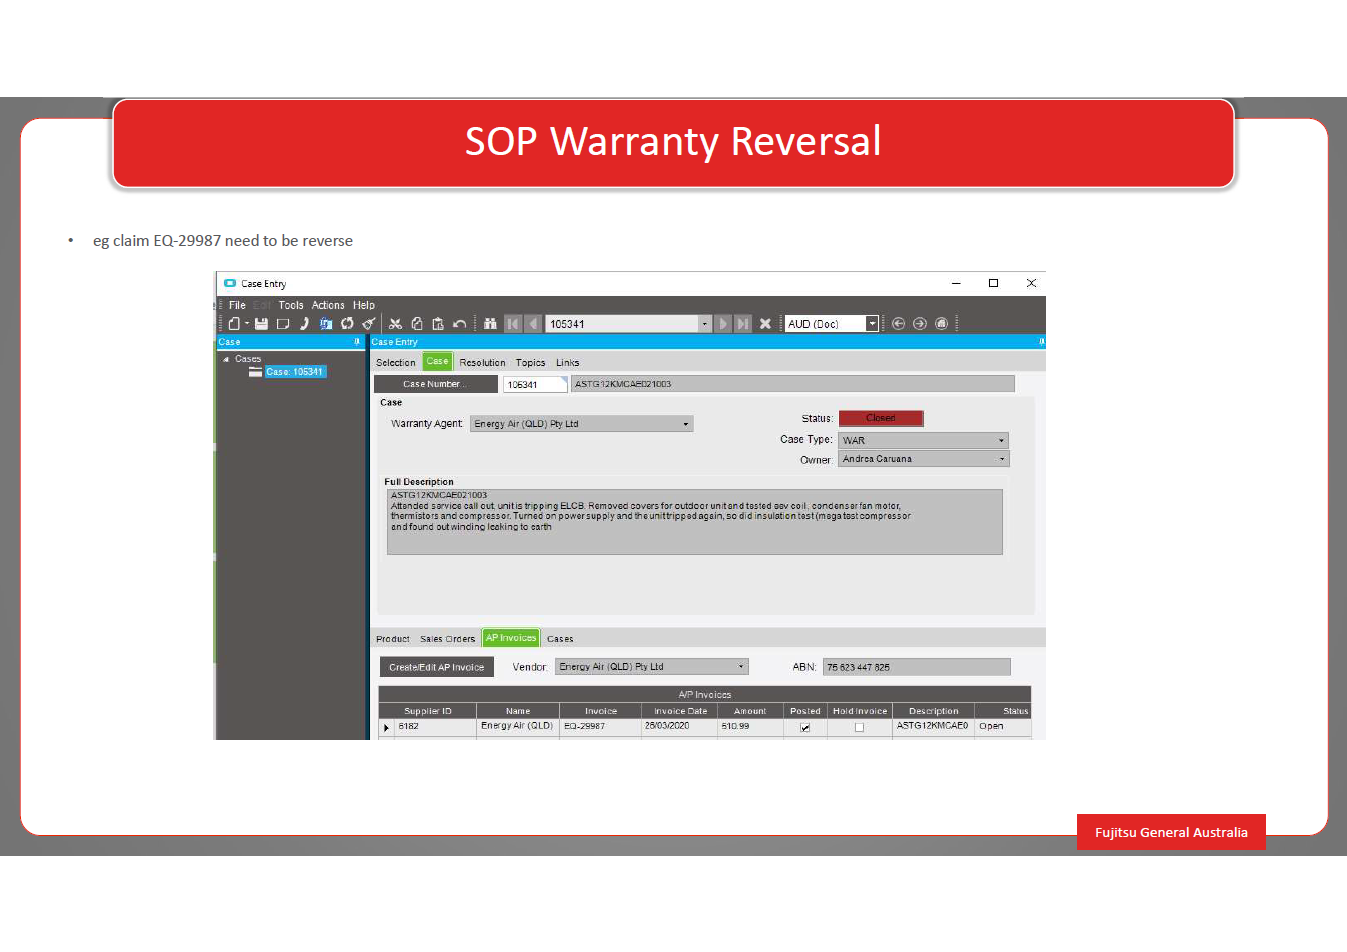Switch to the Product tab
Viewport: 1347px width, 952px height.
(393, 639)
